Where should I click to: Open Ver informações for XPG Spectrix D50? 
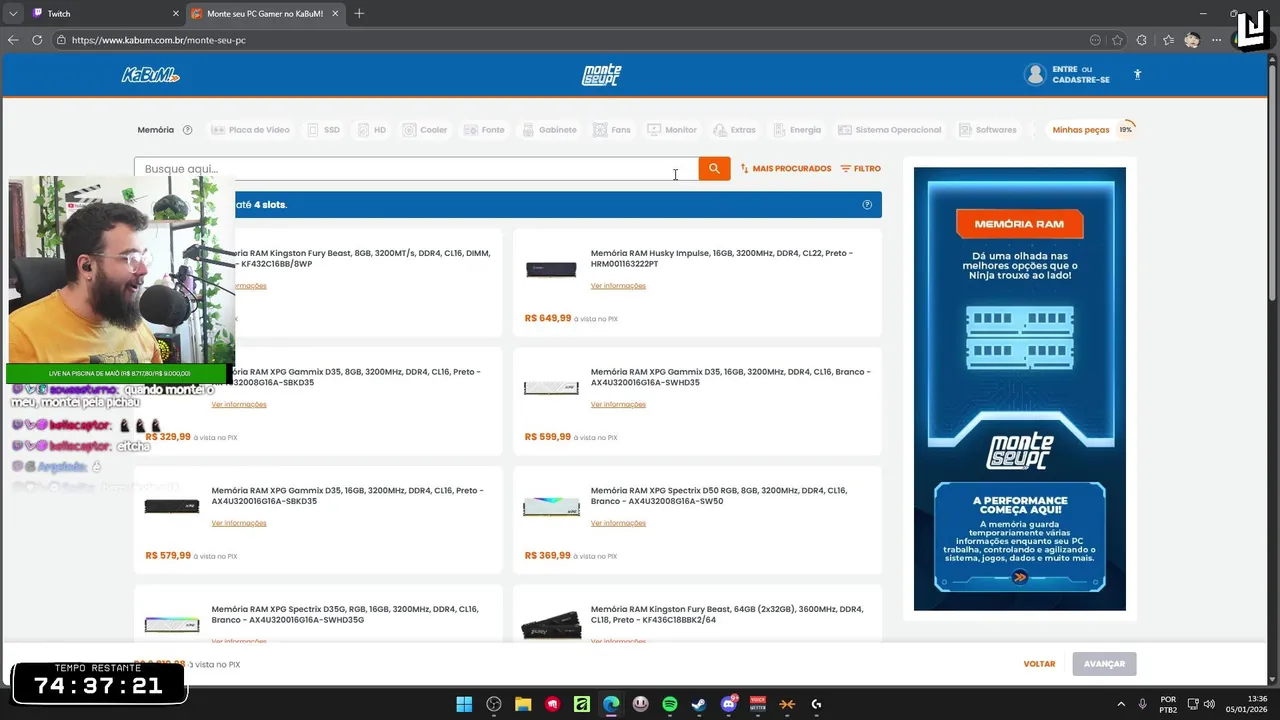[618, 523]
